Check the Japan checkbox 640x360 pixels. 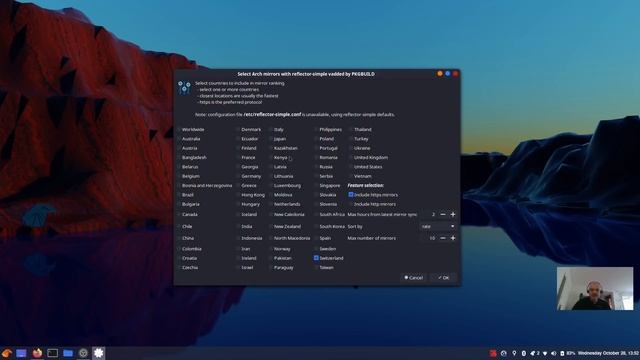271,139
